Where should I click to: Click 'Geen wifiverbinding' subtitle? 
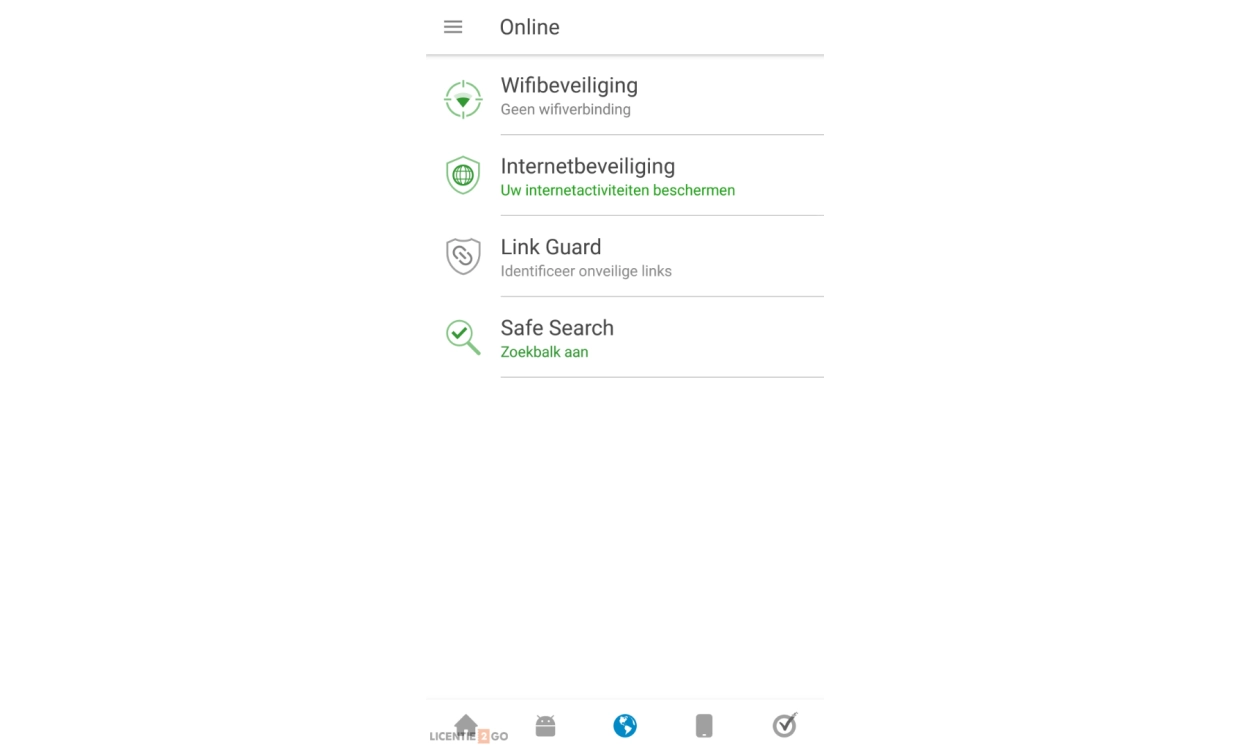pyautogui.click(x=565, y=110)
